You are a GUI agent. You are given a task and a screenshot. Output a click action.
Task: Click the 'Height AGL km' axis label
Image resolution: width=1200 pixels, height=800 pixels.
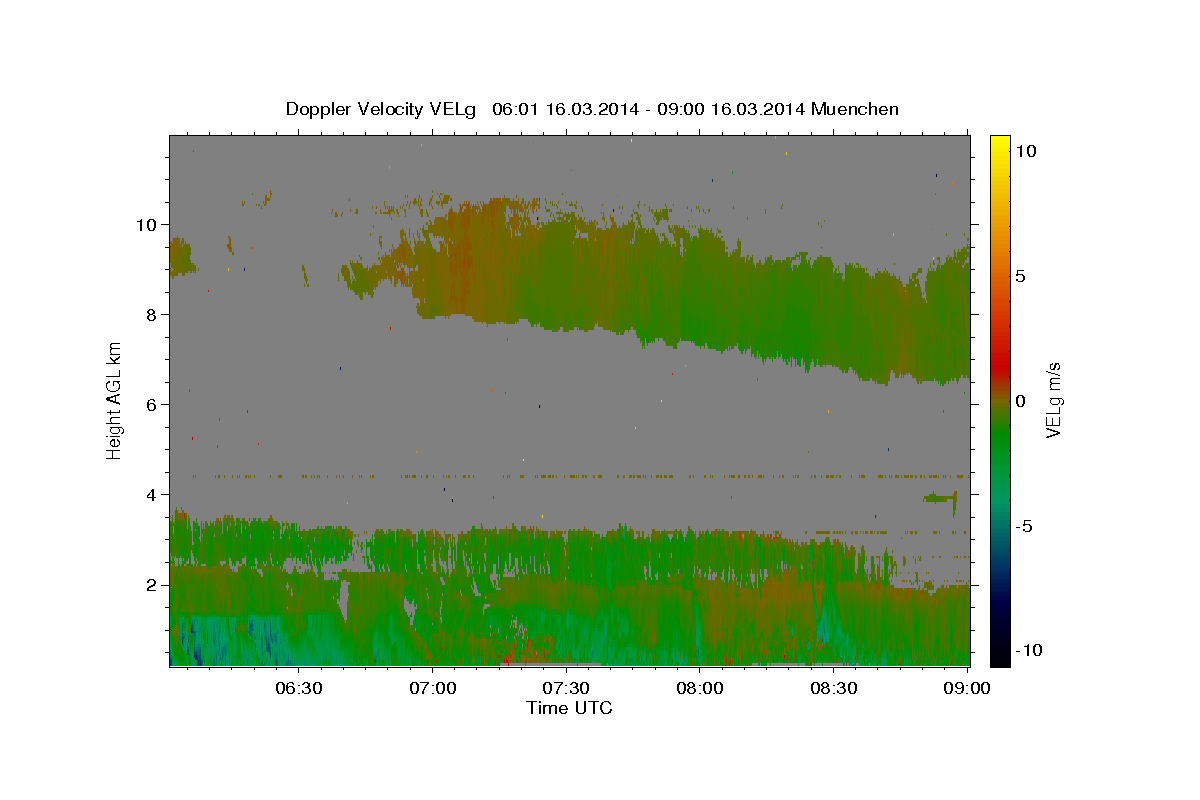115,400
